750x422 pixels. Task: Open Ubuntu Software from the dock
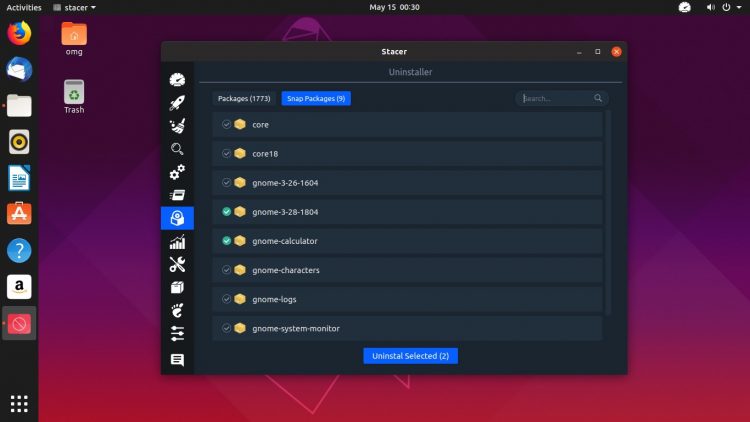[19, 214]
